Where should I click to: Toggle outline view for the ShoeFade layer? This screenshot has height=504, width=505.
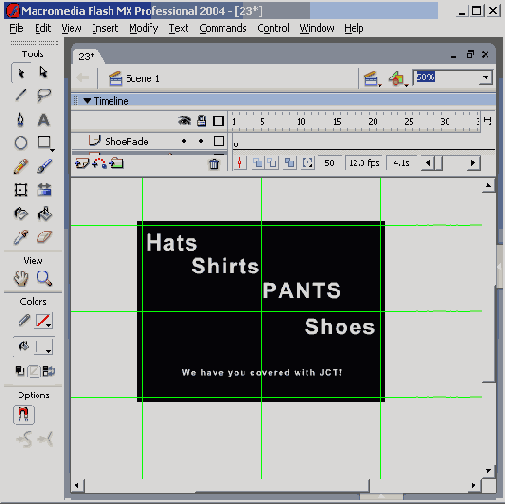[219, 141]
